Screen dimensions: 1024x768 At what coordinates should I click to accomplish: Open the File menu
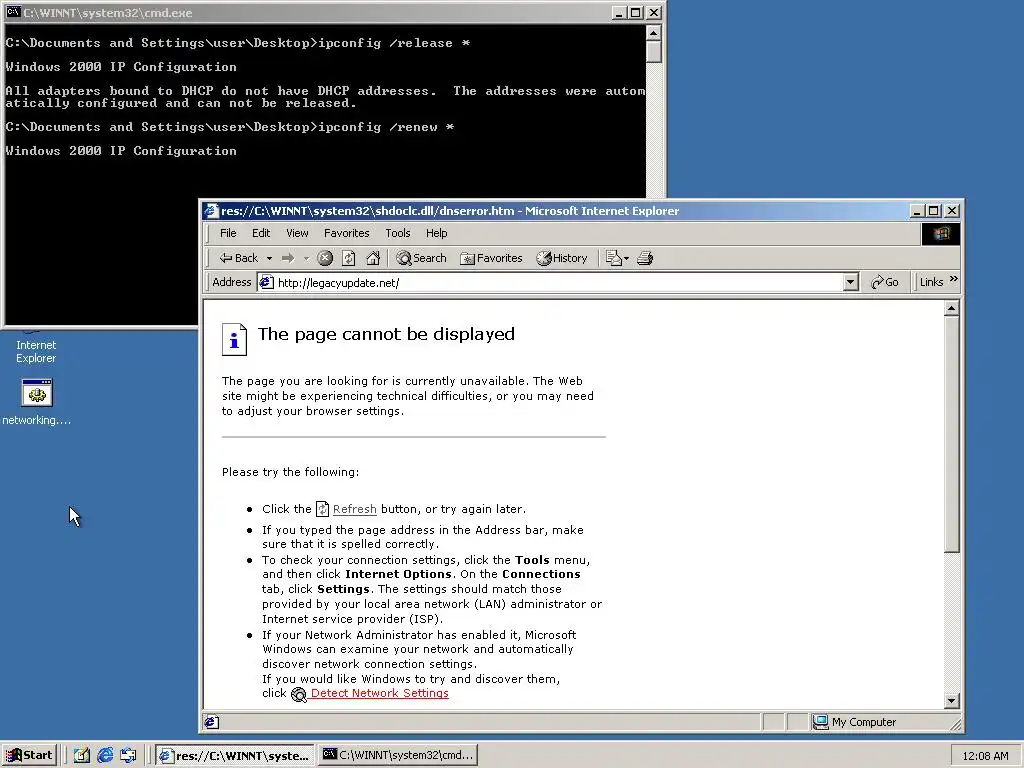pos(228,233)
